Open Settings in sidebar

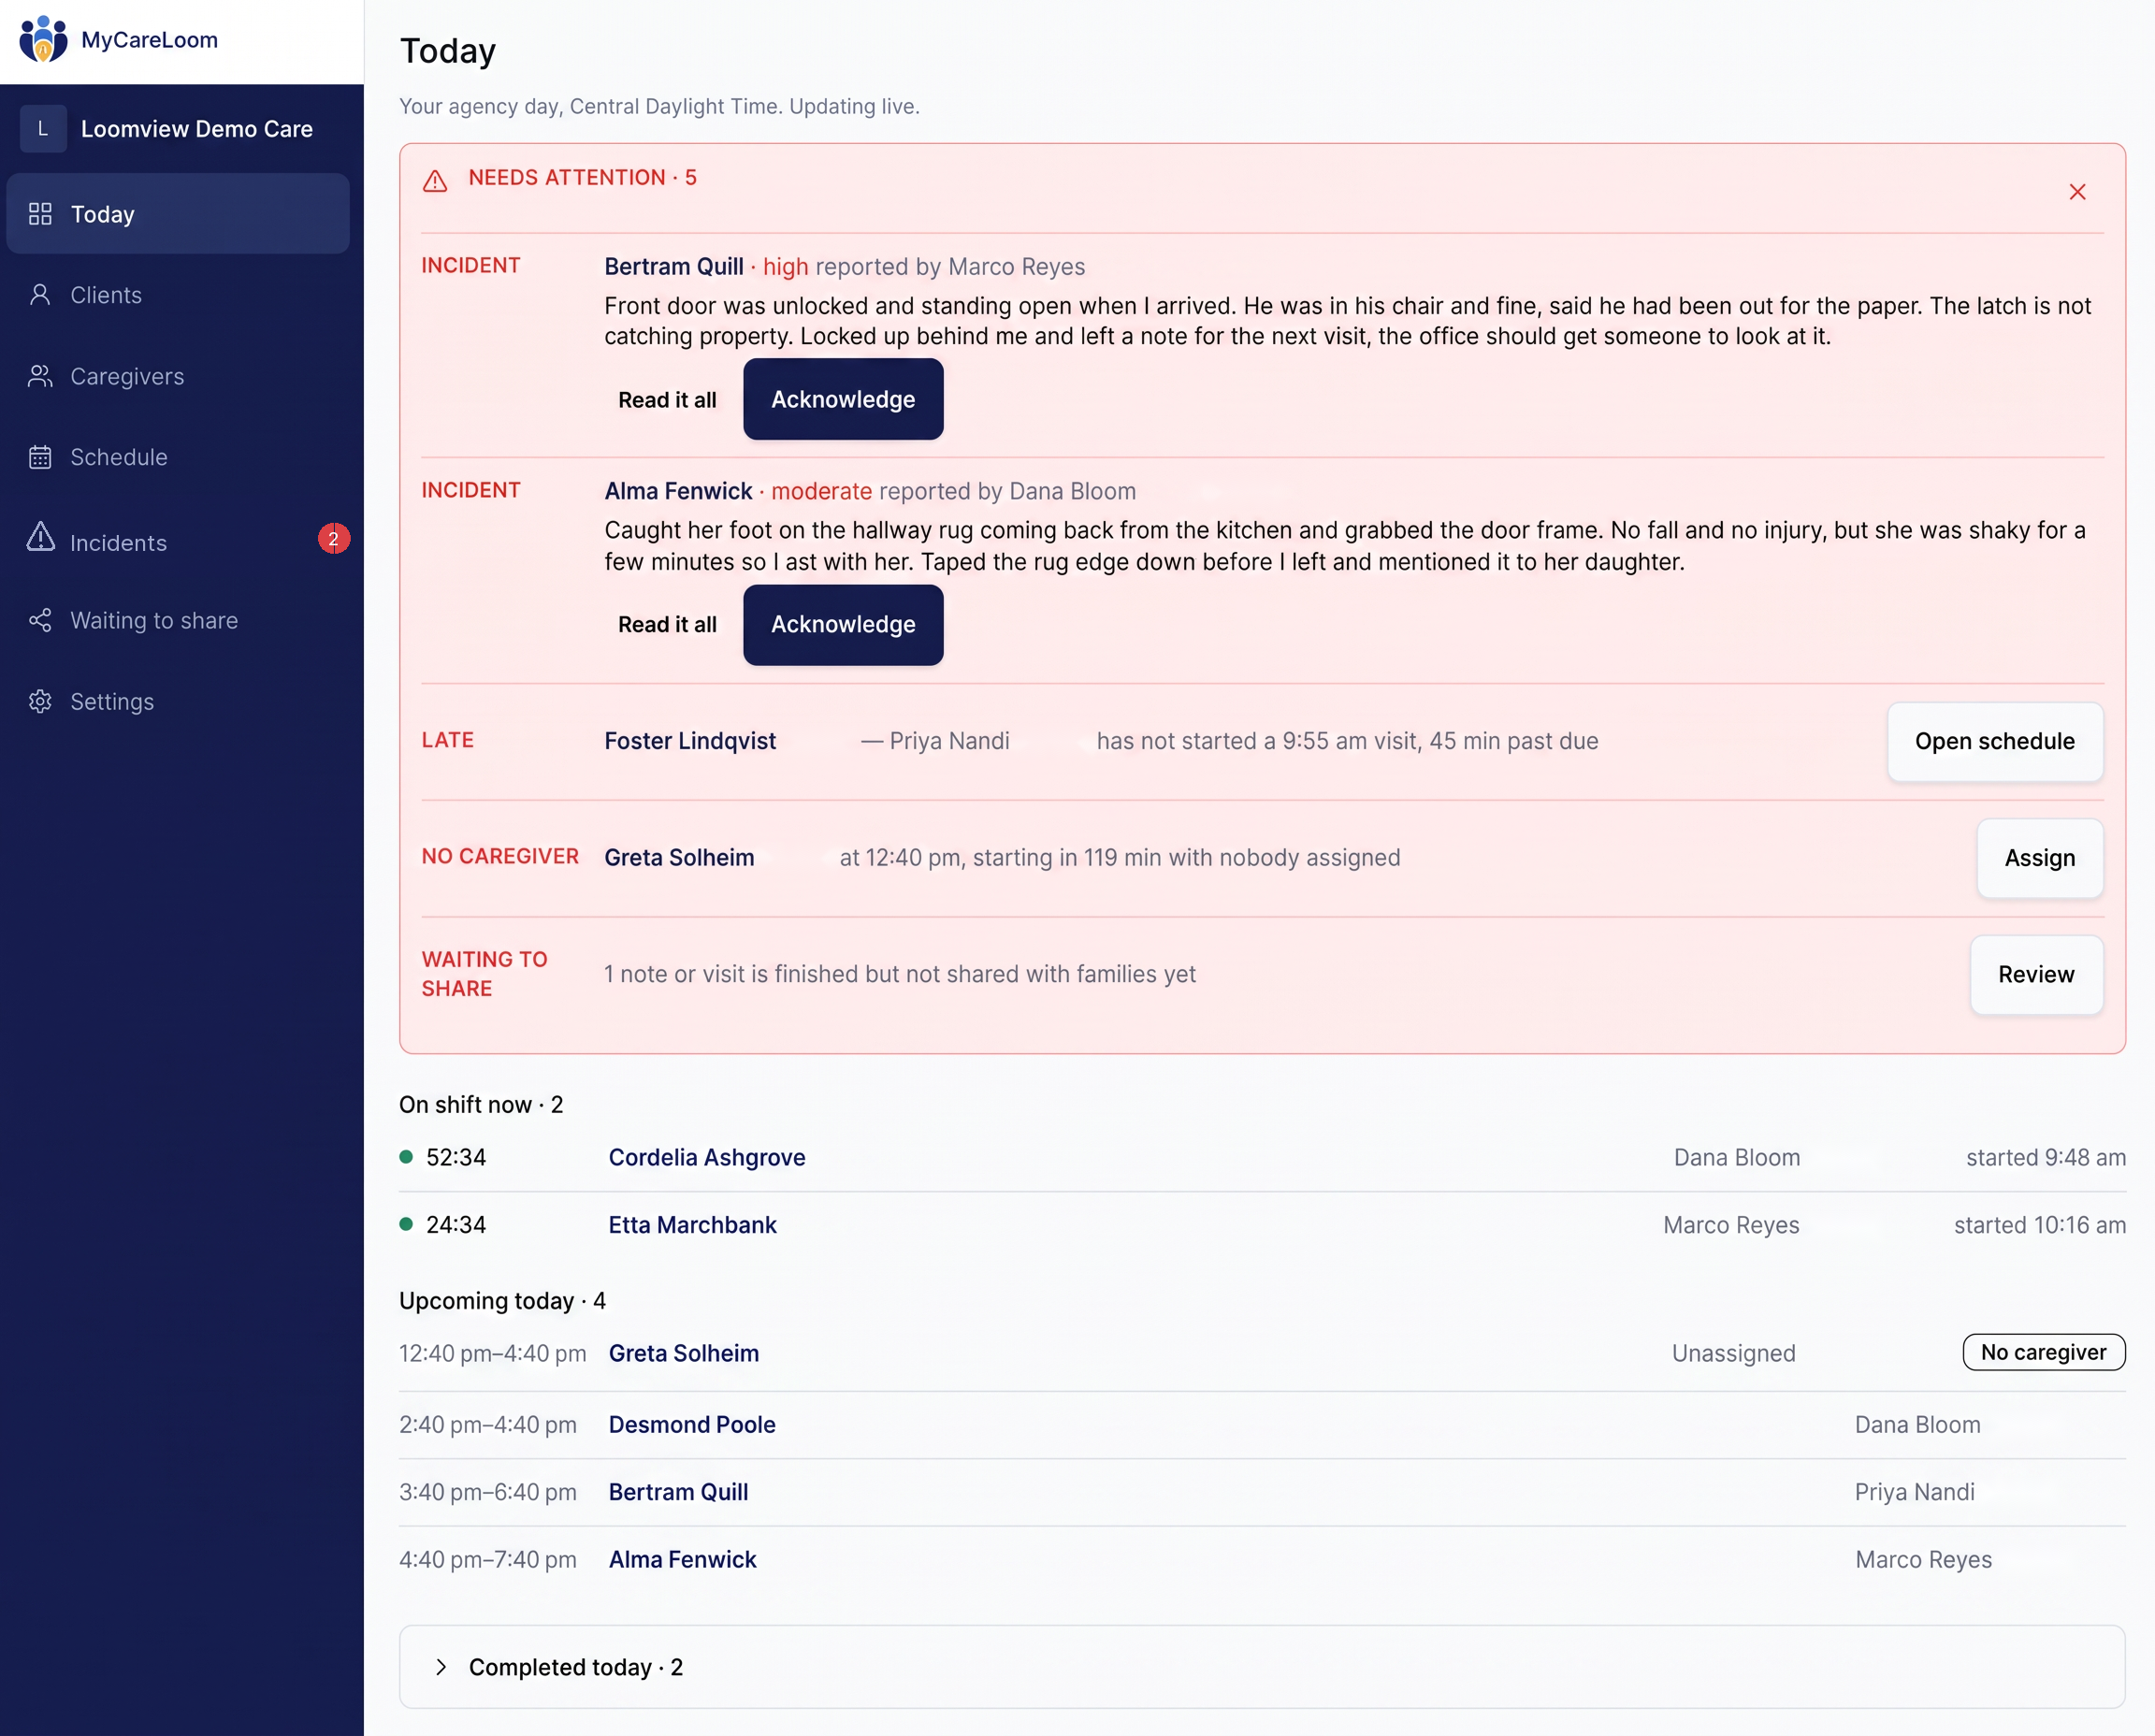coord(178,701)
